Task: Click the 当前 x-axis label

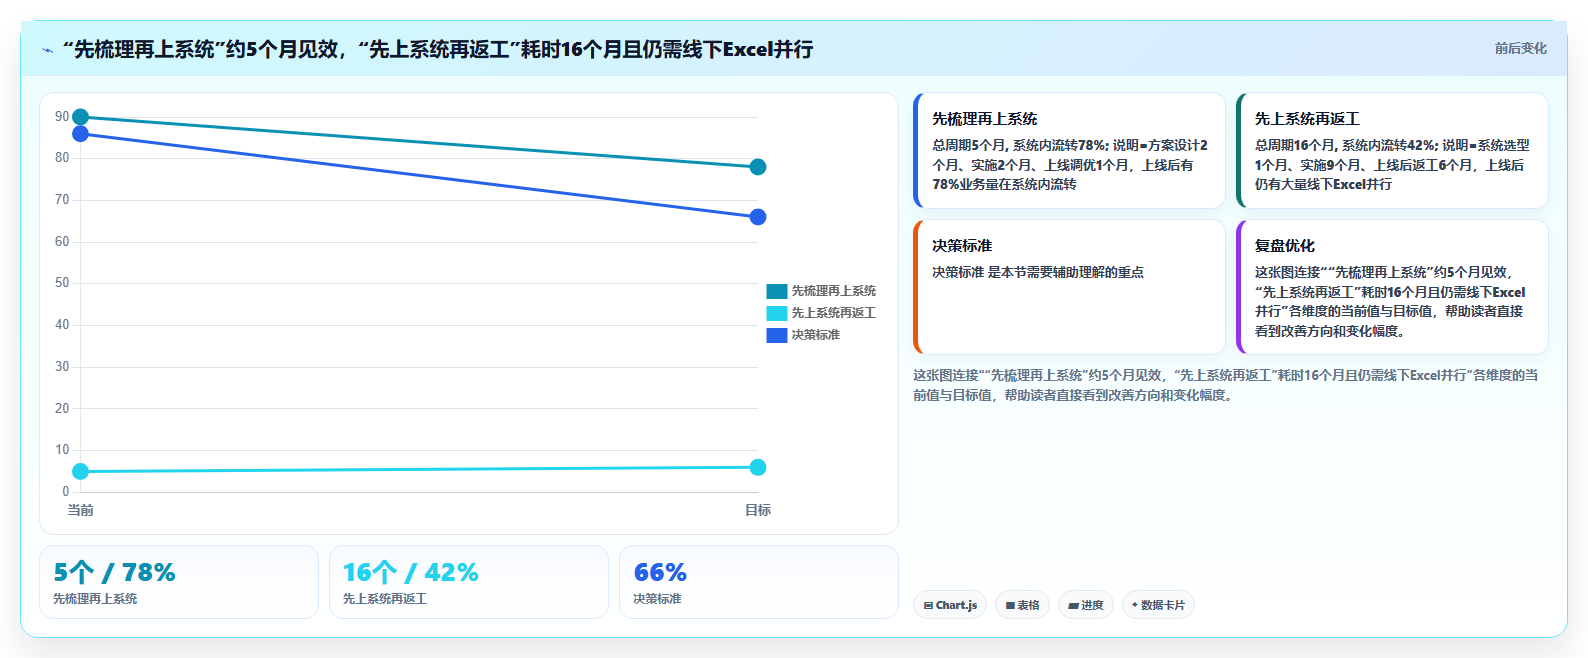Action: [x=81, y=510]
